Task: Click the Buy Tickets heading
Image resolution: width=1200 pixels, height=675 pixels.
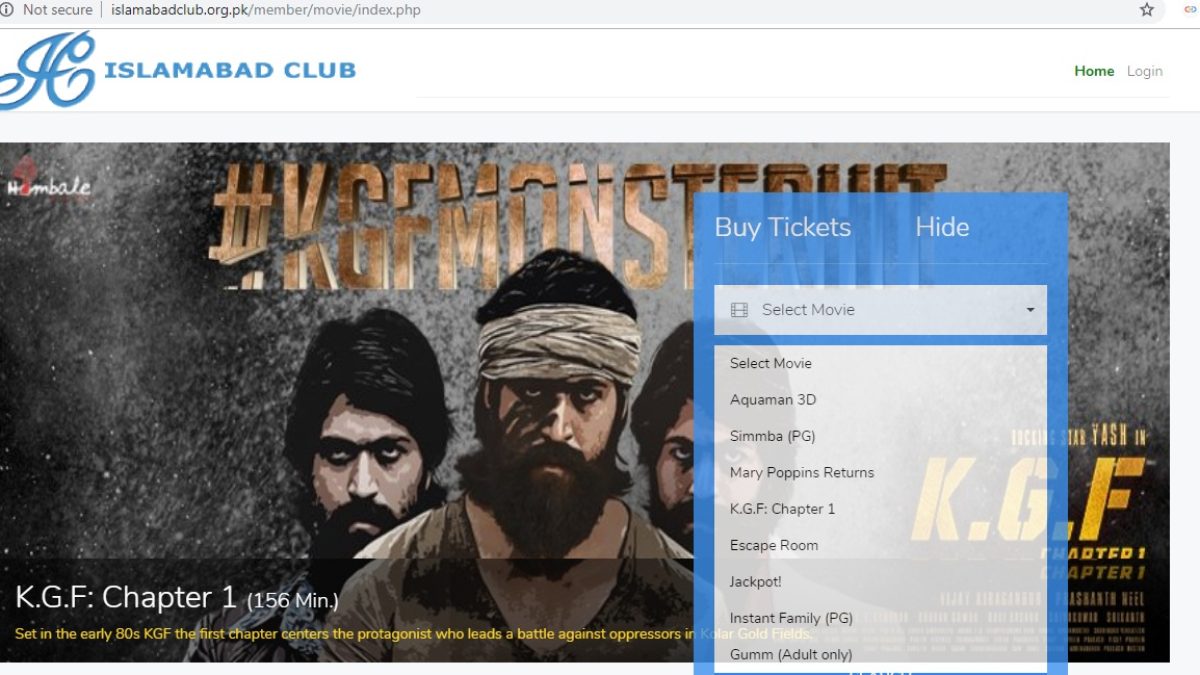Action: 782,227
